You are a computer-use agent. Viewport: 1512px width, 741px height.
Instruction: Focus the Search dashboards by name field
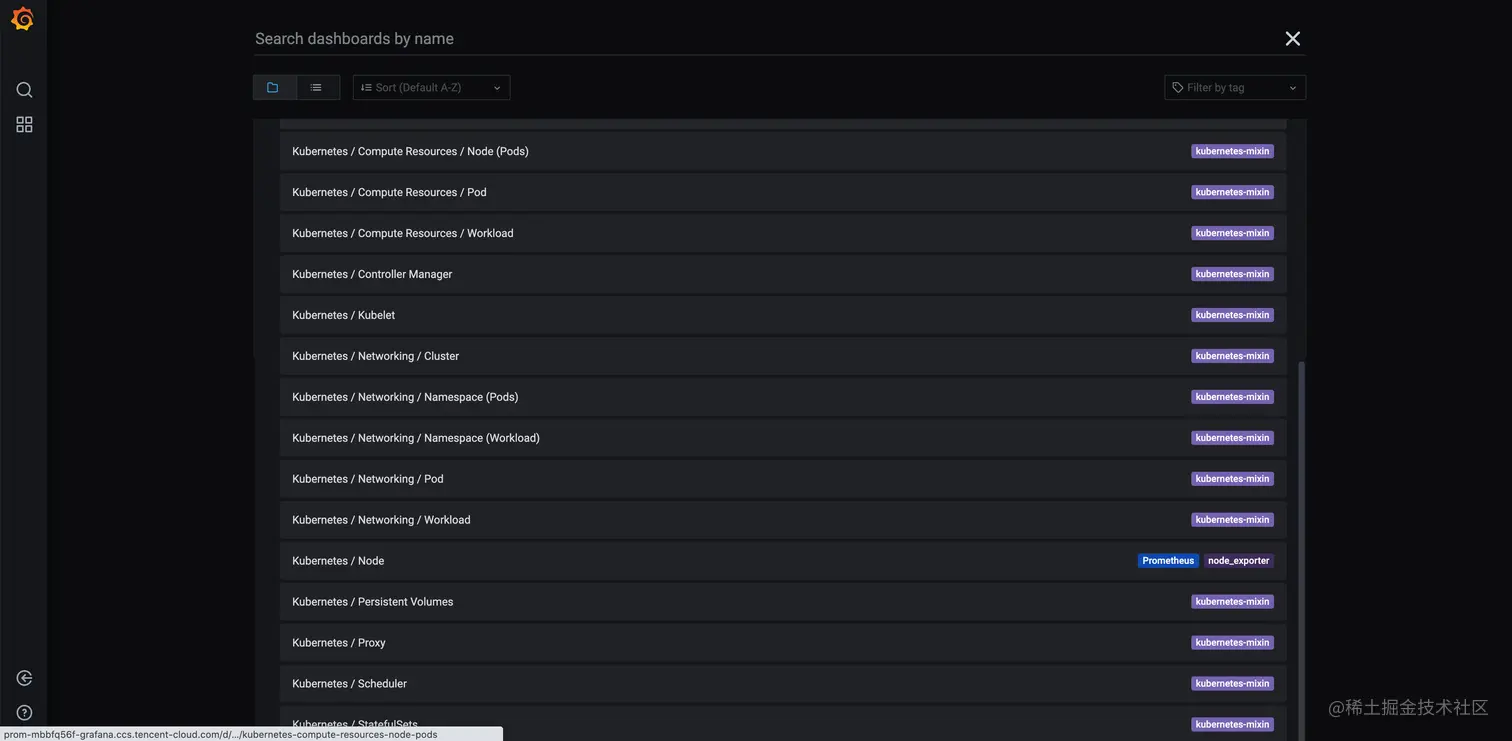(765, 38)
